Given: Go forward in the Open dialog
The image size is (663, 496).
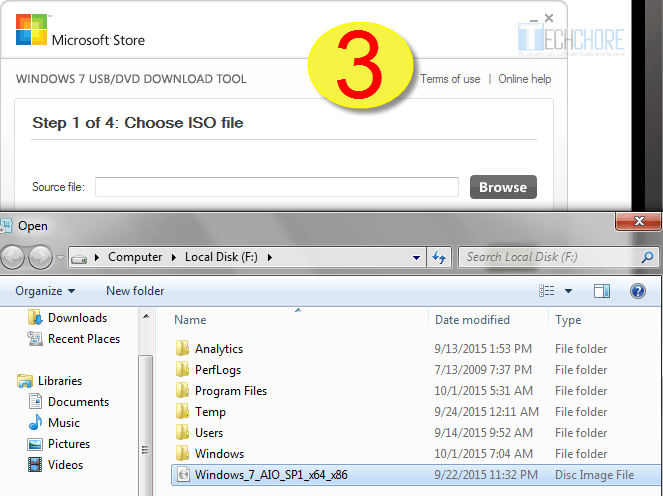Looking at the screenshot, I should tap(40, 257).
